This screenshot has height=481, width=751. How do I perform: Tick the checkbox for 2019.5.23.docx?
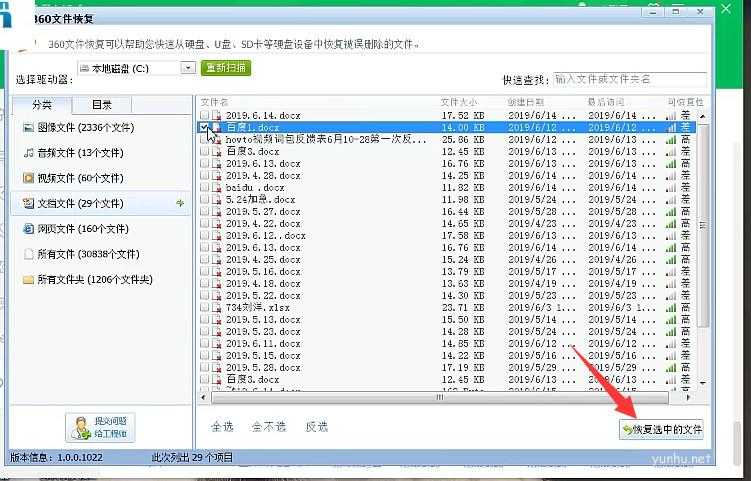tap(205, 331)
